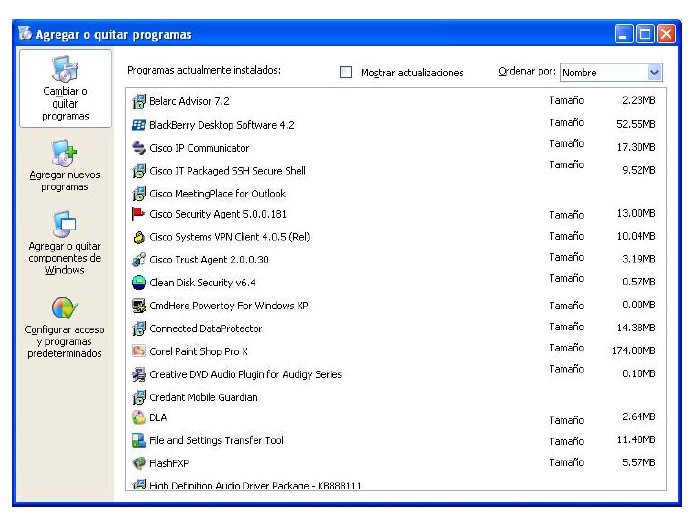Minimize the Agregar o quitar programas window
The image size is (693, 517).
623,34
